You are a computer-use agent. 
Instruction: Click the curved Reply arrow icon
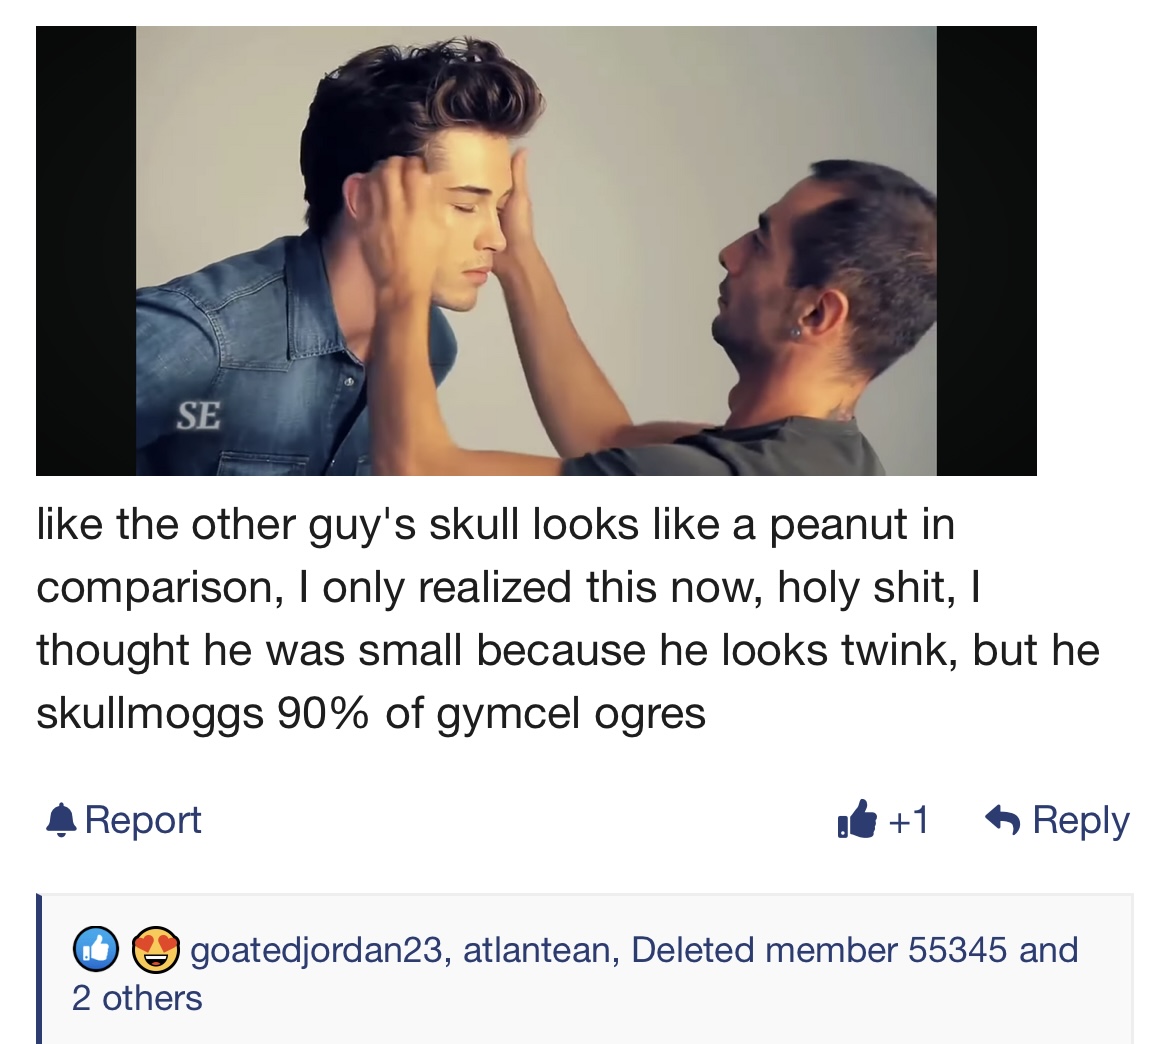tap(1003, 820)
